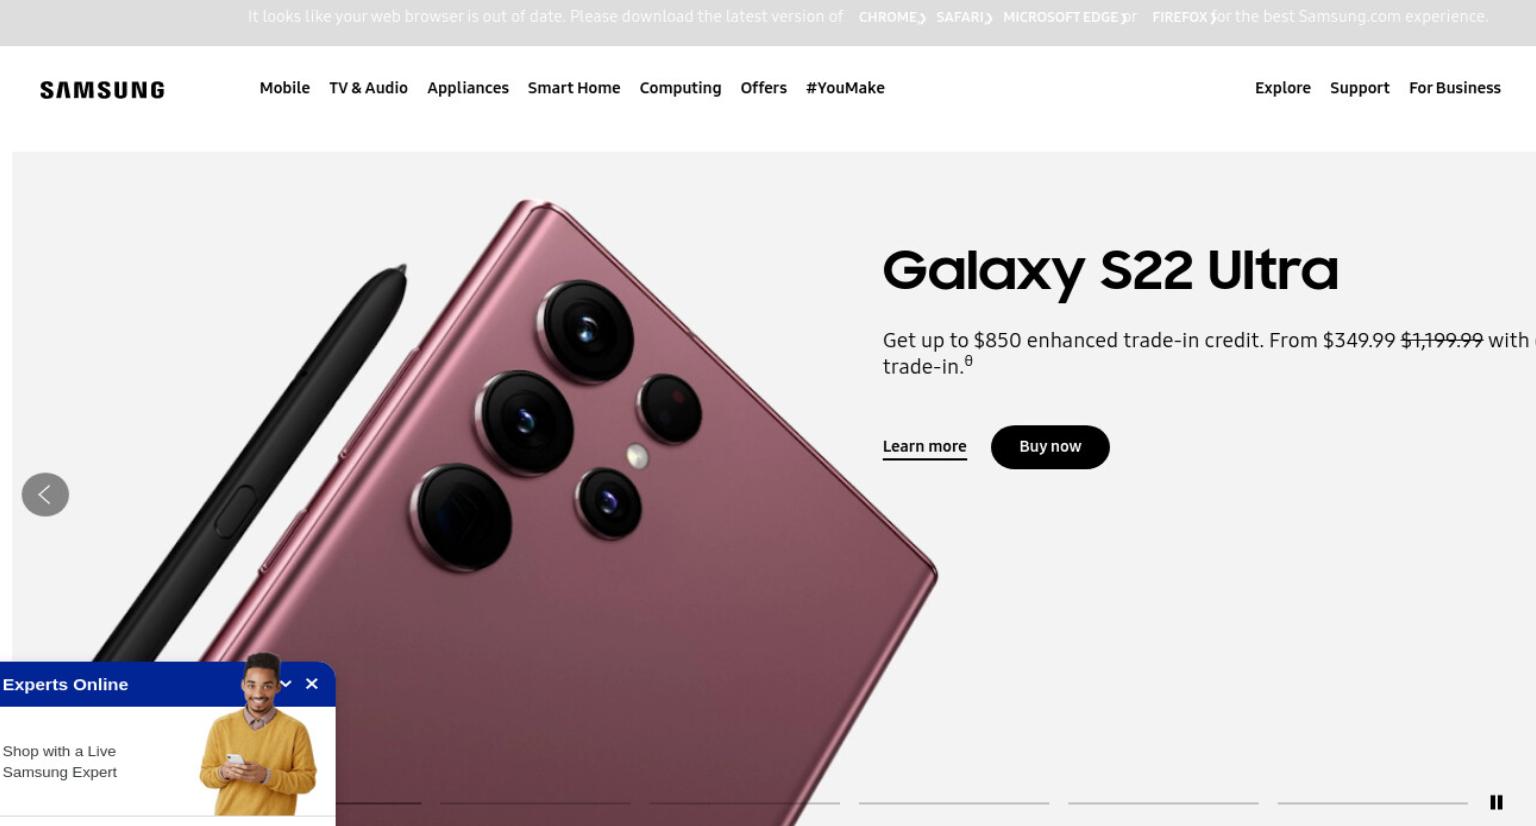Viewport: 1536px width, 826px height.
Task: Expand the Computing menu
Action: coord(680,88)
